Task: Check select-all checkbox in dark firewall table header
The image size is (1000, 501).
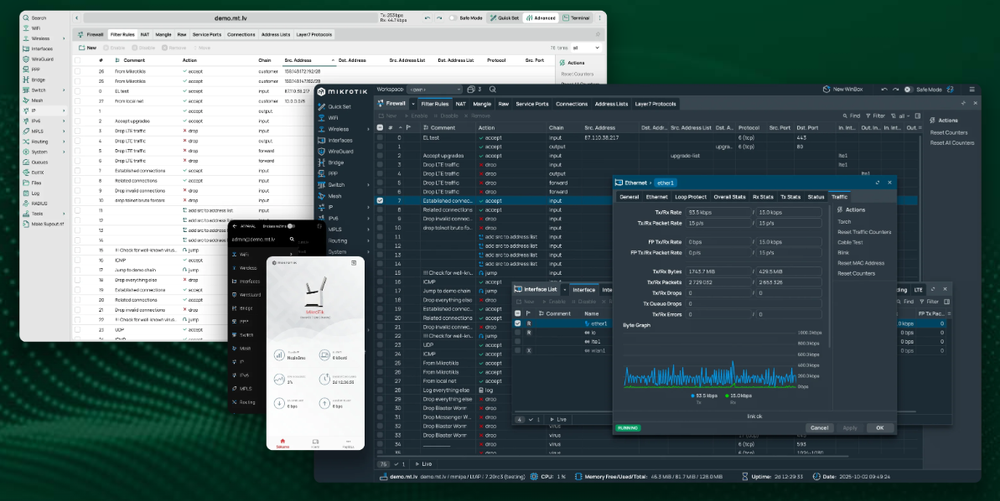Action: coord(380,127)
